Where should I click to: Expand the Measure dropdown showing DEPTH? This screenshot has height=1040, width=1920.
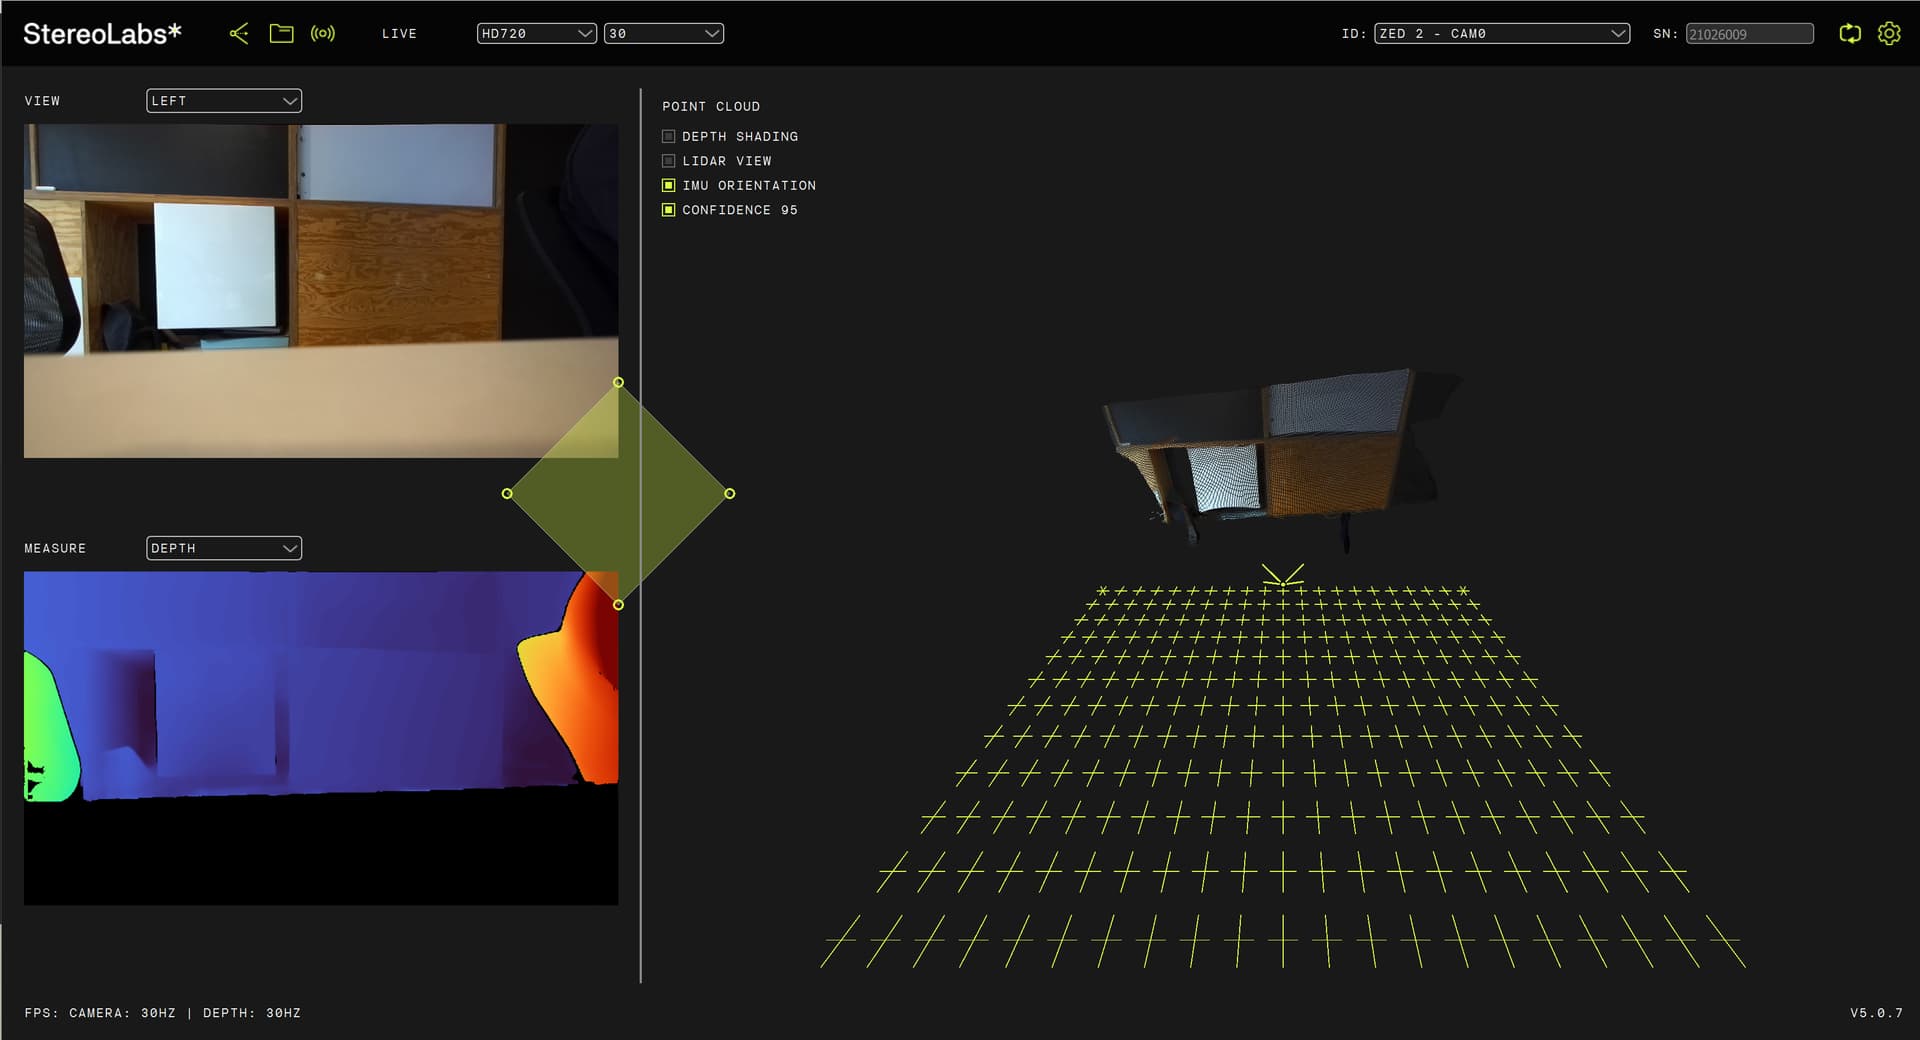pyautogui.click(x=224, y=548)
